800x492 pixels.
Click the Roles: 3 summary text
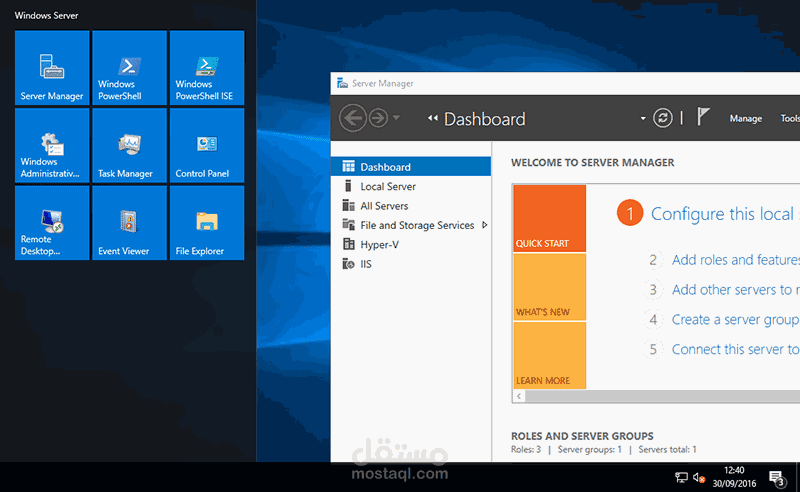526,450
